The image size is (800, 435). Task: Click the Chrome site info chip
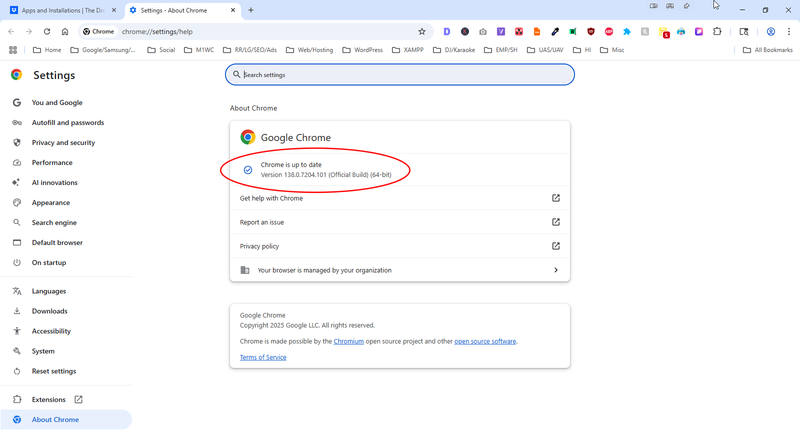pyautogui.click(x=98, y=32)
